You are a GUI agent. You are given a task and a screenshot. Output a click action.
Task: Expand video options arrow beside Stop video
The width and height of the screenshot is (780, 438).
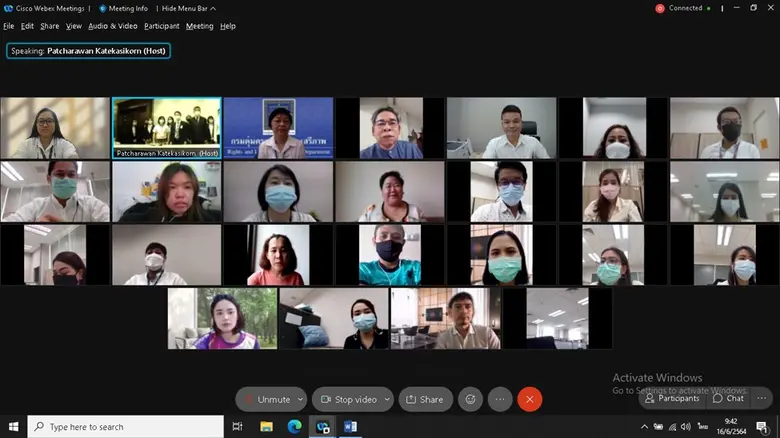point(387,399)
